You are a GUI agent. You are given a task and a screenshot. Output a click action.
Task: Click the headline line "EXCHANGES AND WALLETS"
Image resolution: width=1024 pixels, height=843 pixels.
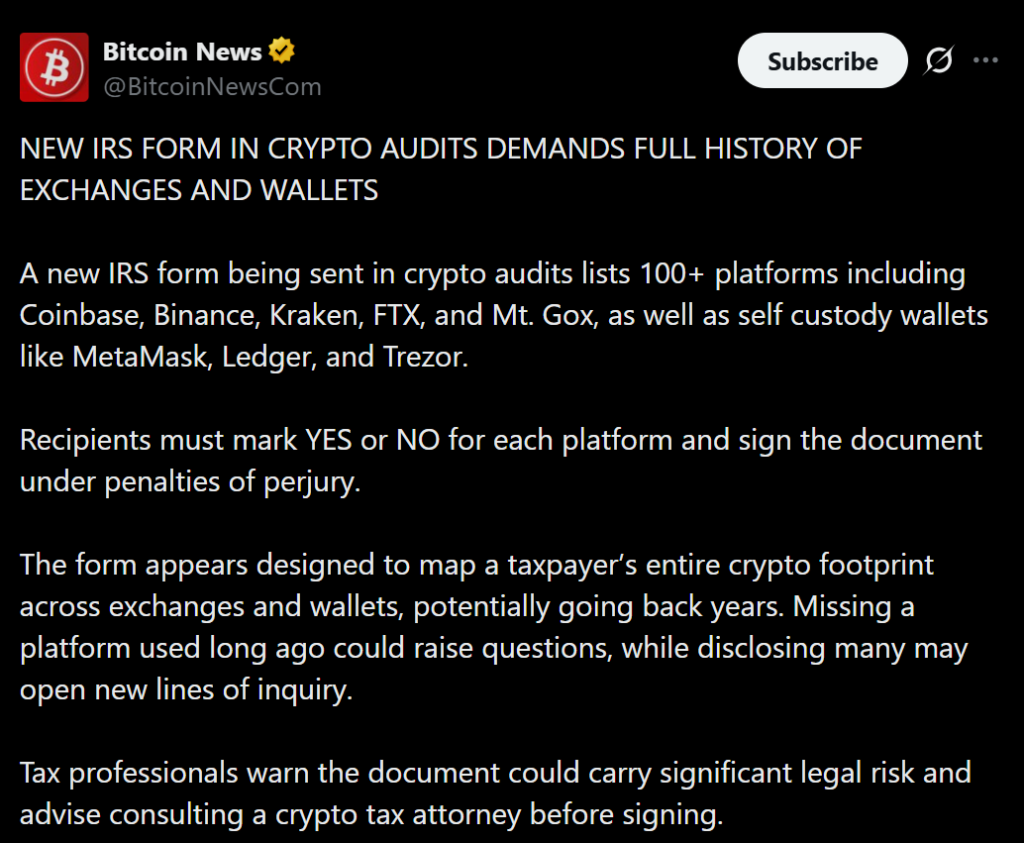pos(199,190)
